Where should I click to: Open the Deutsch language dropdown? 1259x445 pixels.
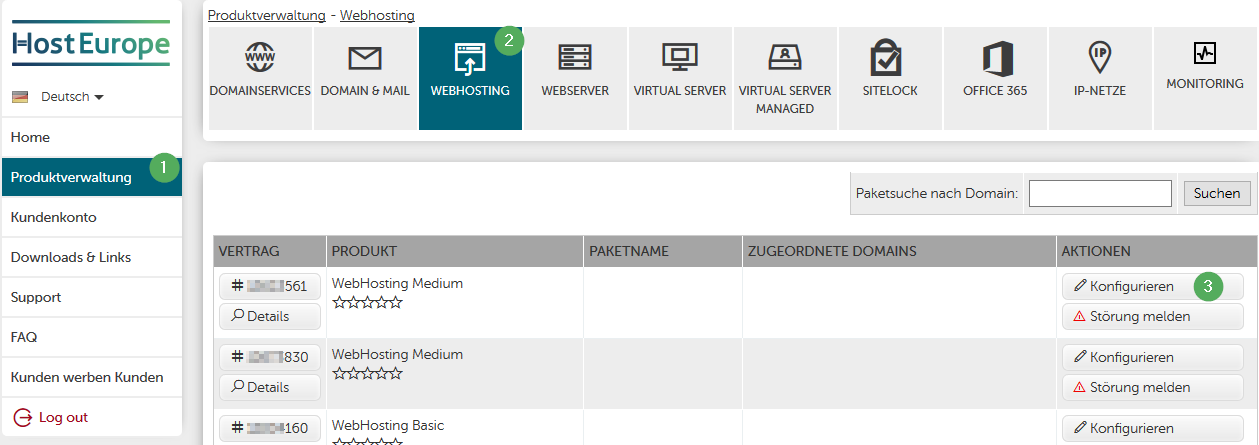[72, 97]
